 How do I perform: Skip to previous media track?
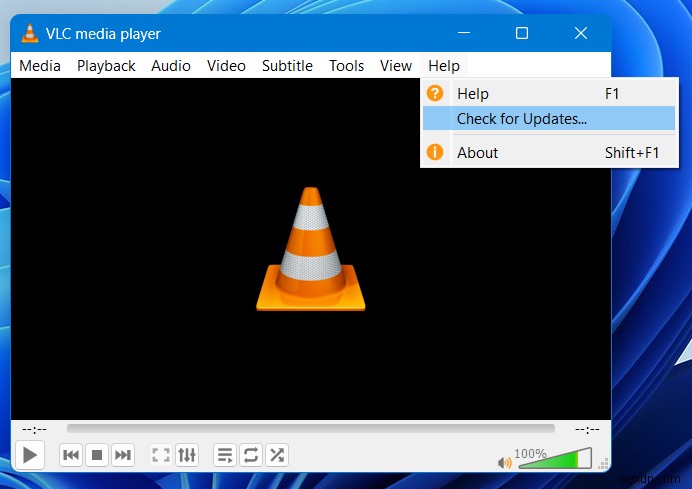point(71,455)
